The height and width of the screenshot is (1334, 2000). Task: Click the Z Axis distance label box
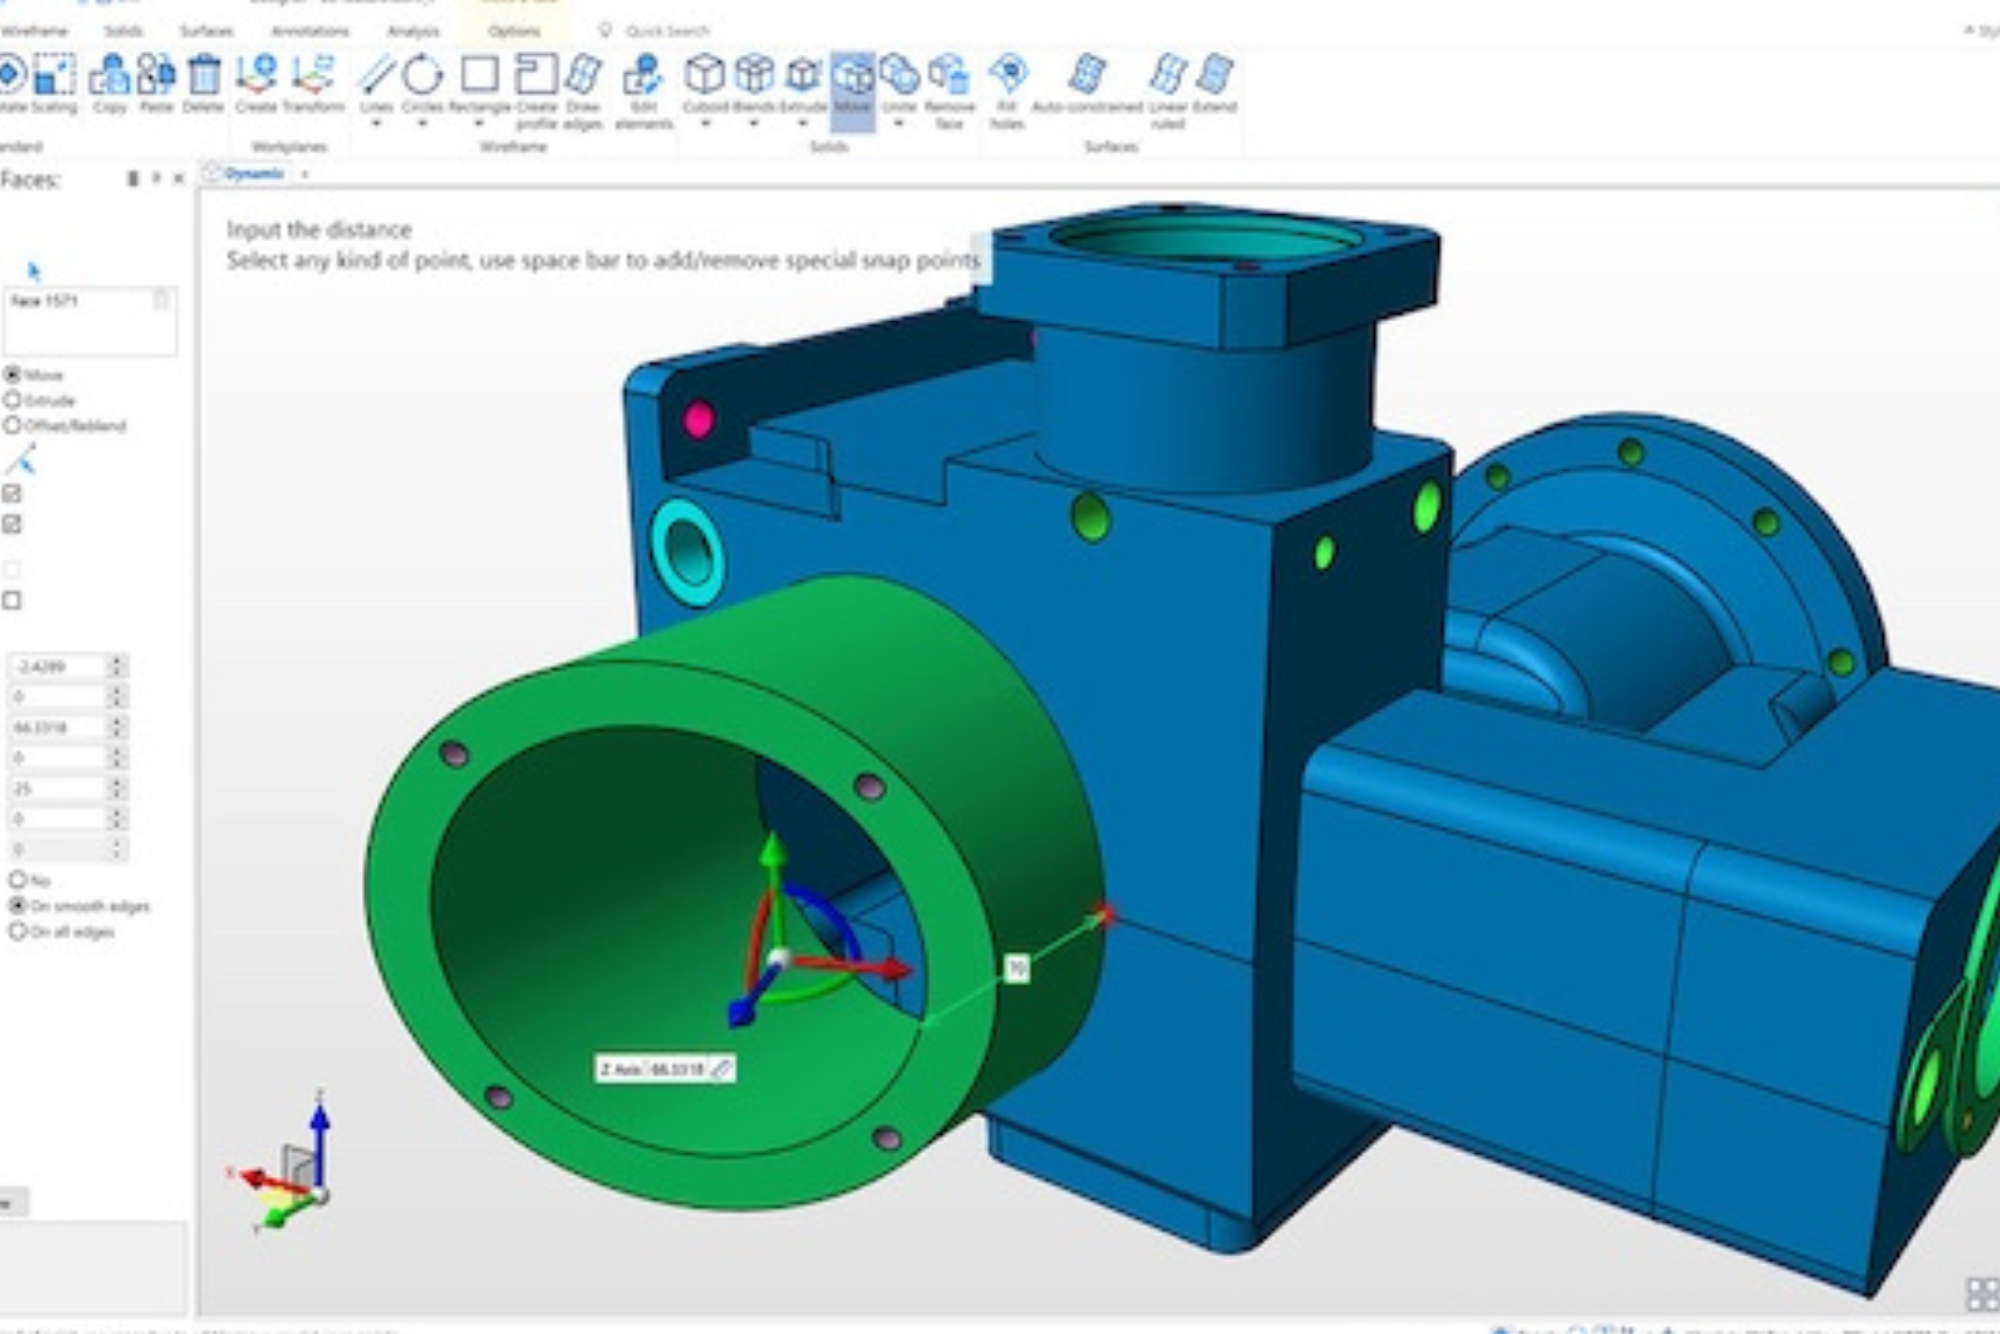point(665,1069)
